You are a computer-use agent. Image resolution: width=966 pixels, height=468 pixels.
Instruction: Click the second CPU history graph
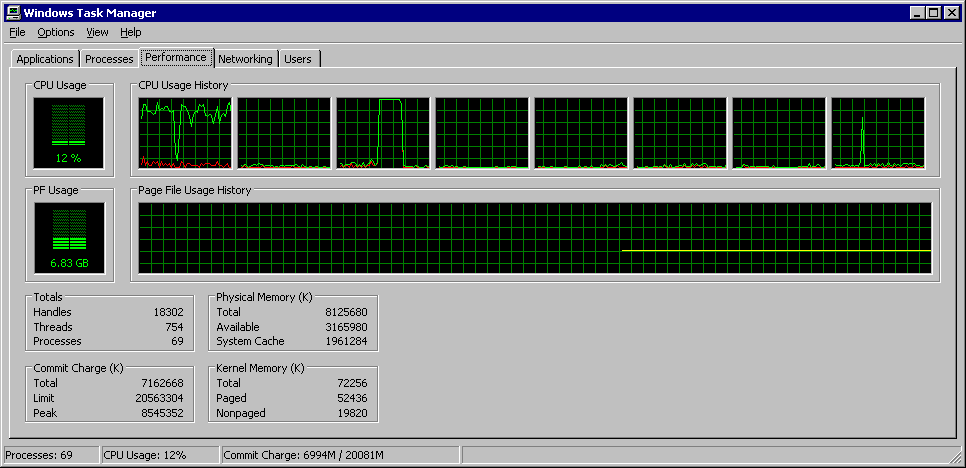(x=284, y=132)
